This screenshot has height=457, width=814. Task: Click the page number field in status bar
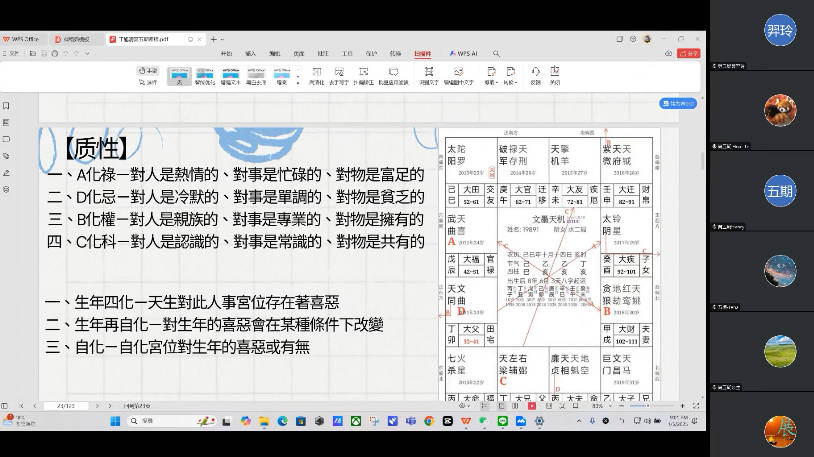(x=68, y=406)
